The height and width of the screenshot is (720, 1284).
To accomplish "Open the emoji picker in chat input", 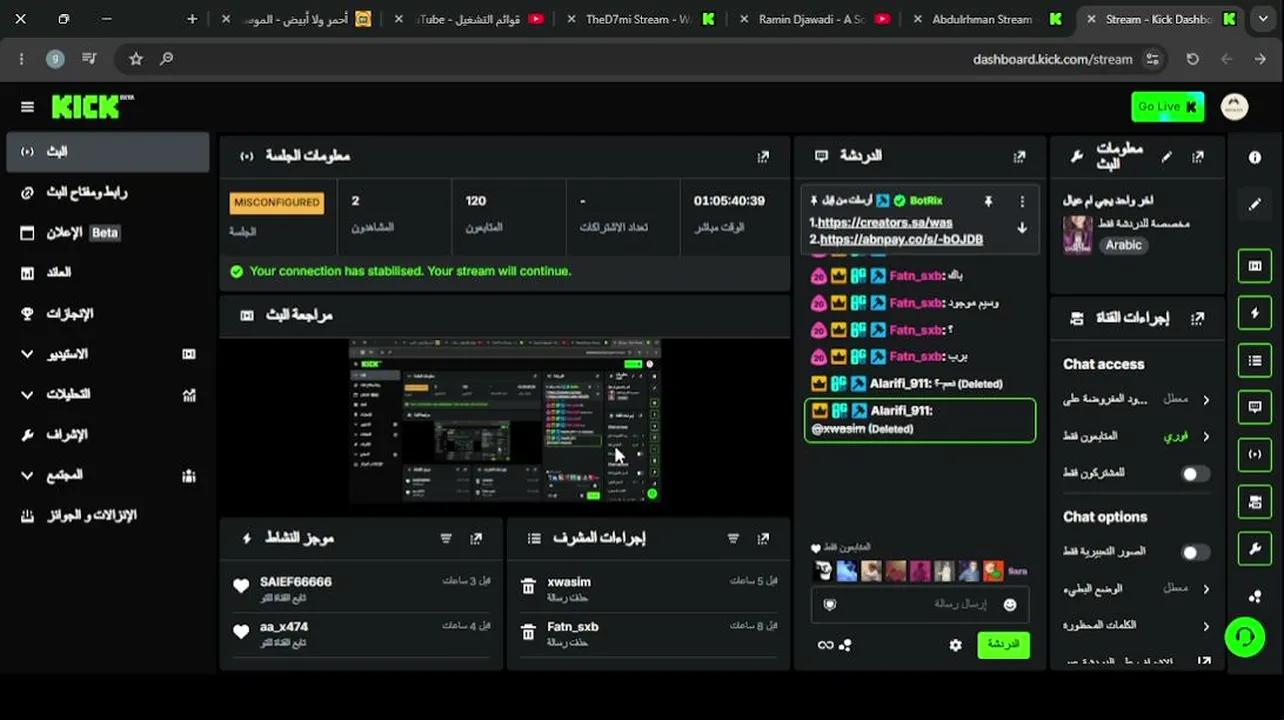I will click(1010, 604).
